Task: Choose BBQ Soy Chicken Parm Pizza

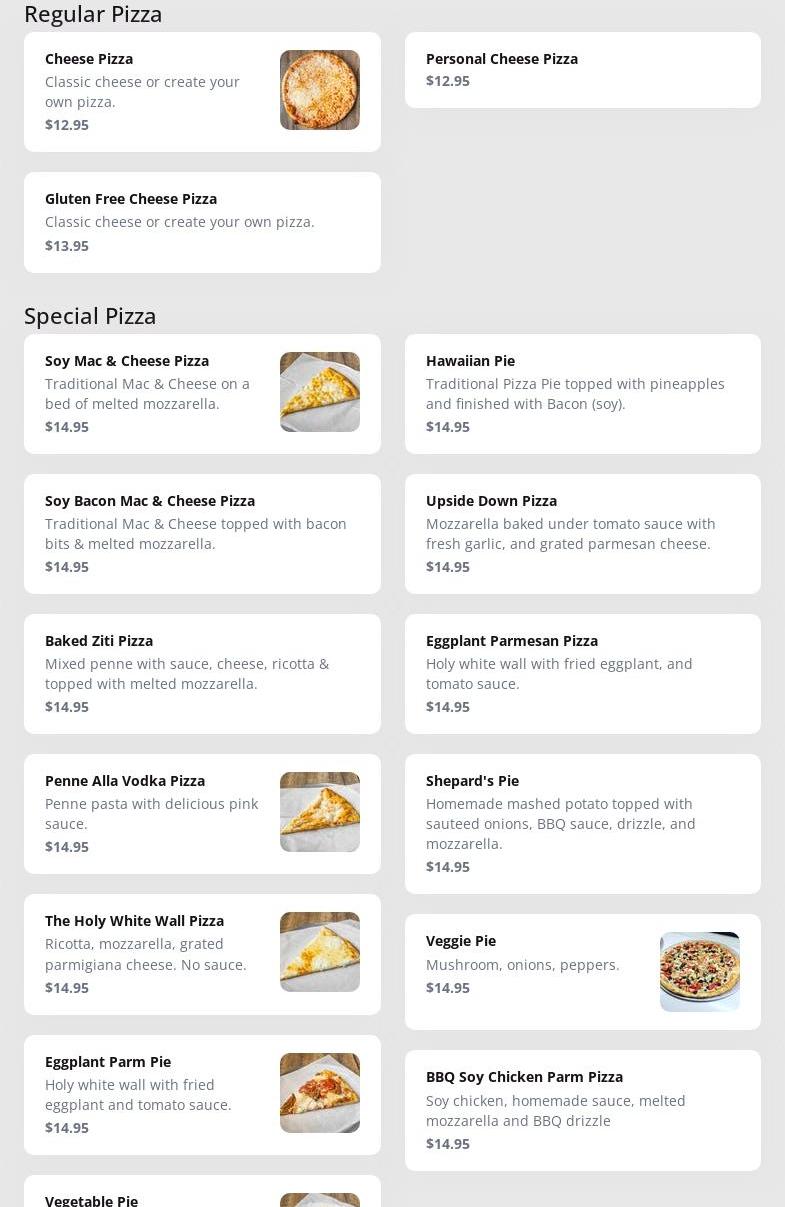Action: click(x=582, y=1110)
